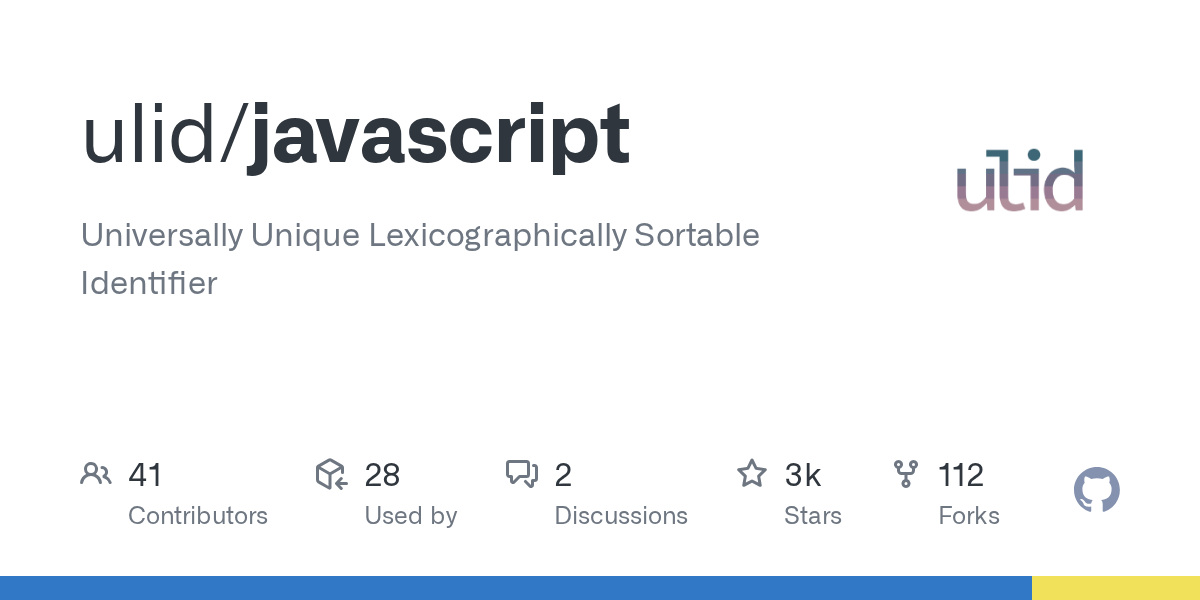The height and width of the screenshot is (600, 1200).
Task: Click the Used by label
Action: tap(410, 516)
